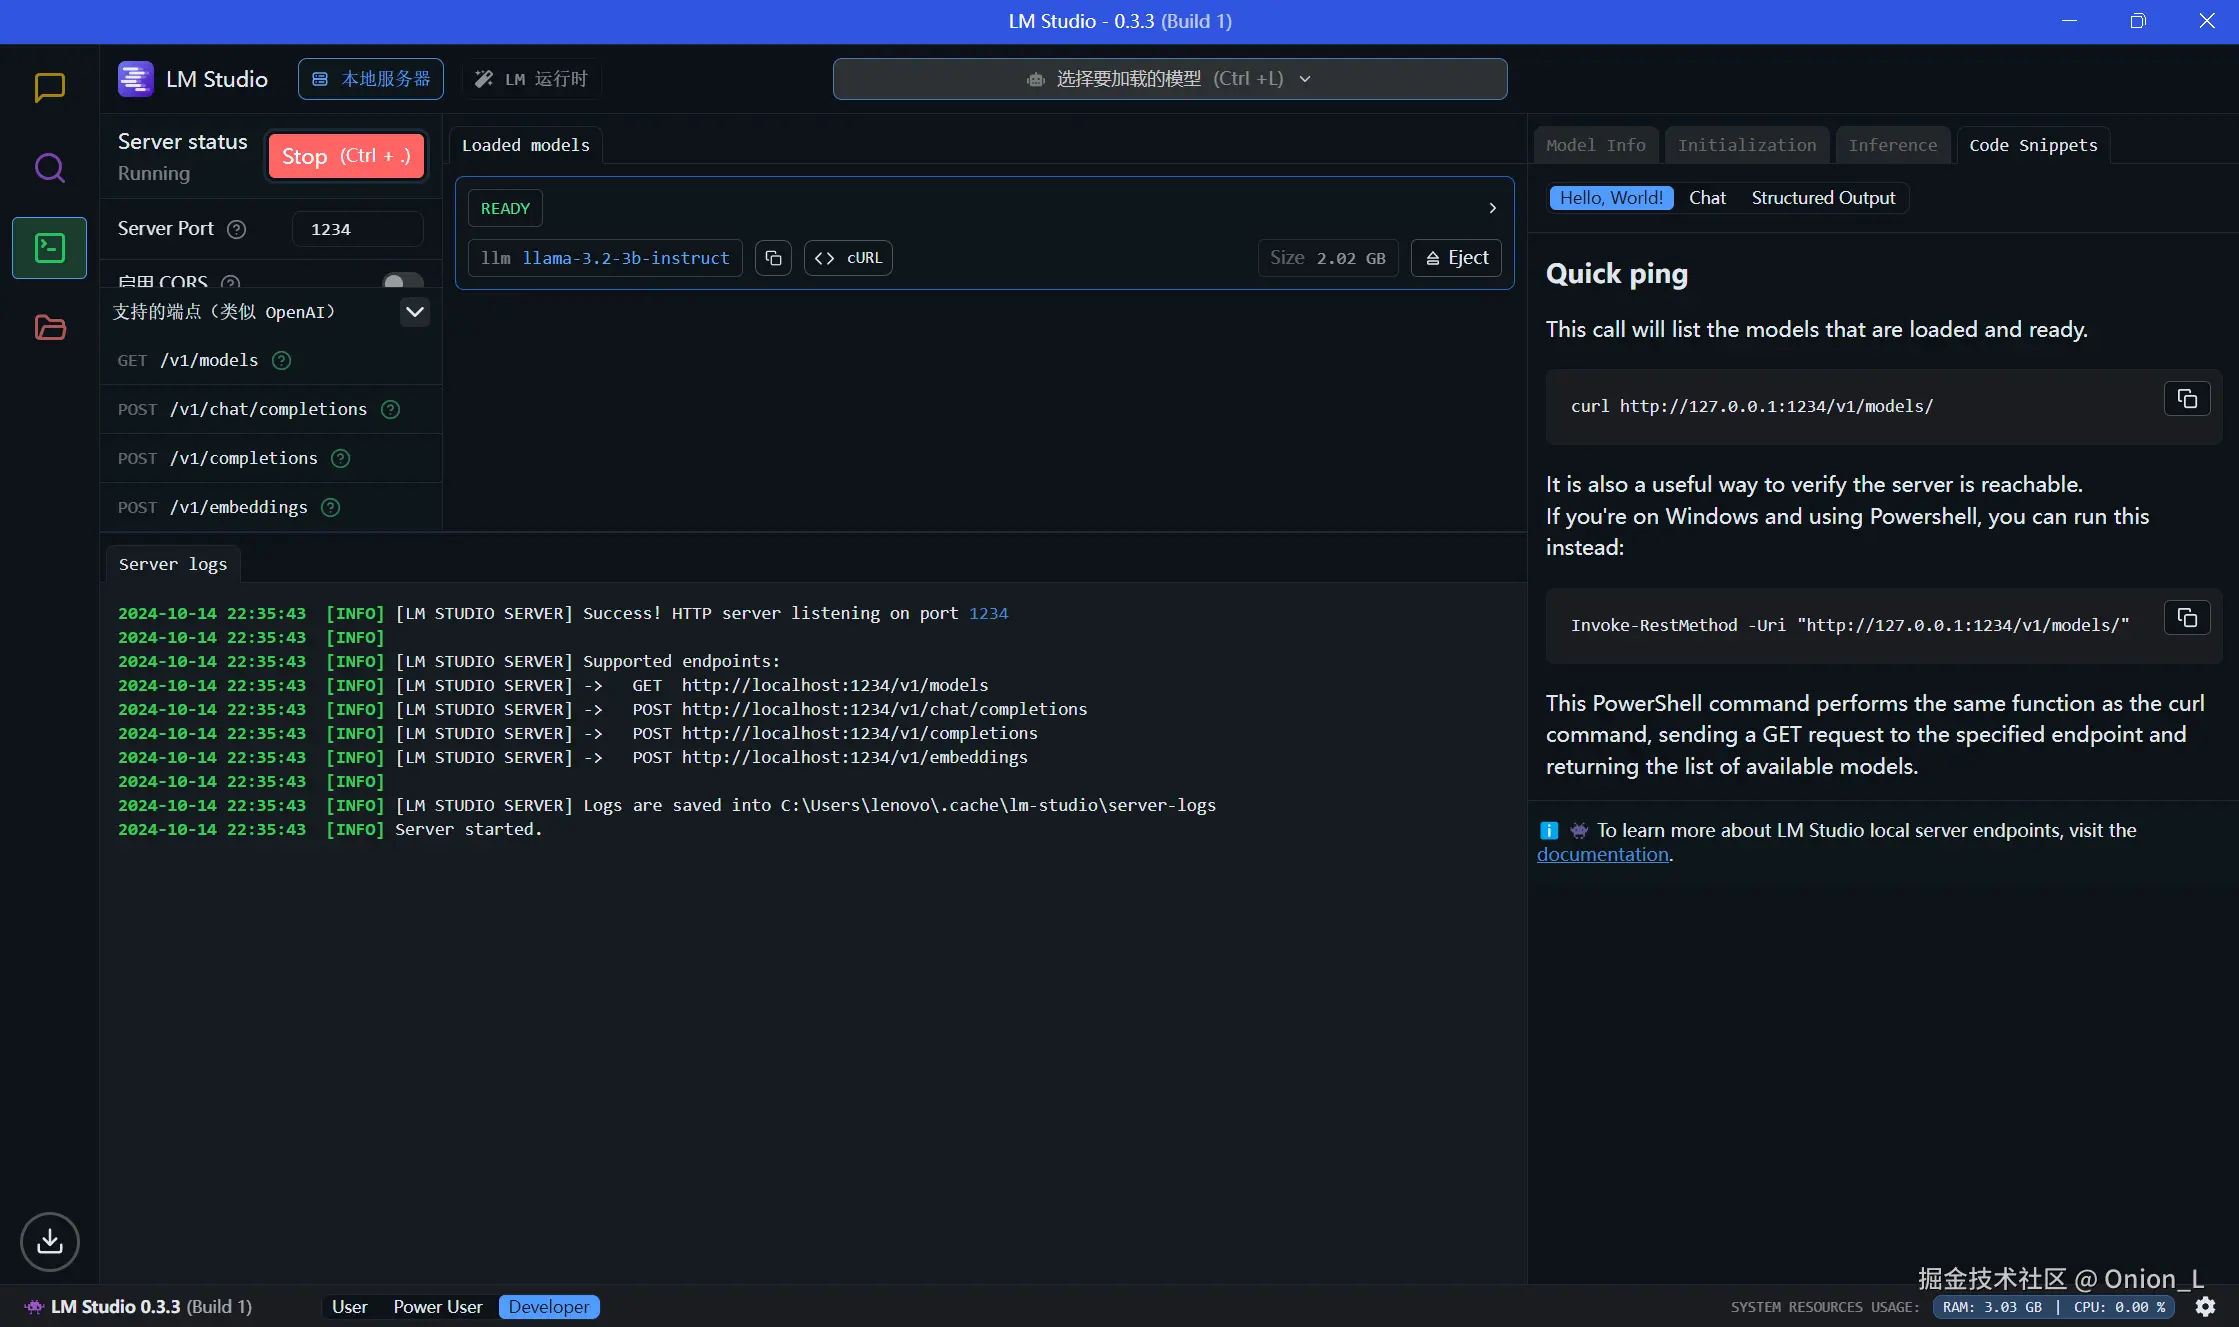Expand the loaded model details chevron

[1492, 208]
